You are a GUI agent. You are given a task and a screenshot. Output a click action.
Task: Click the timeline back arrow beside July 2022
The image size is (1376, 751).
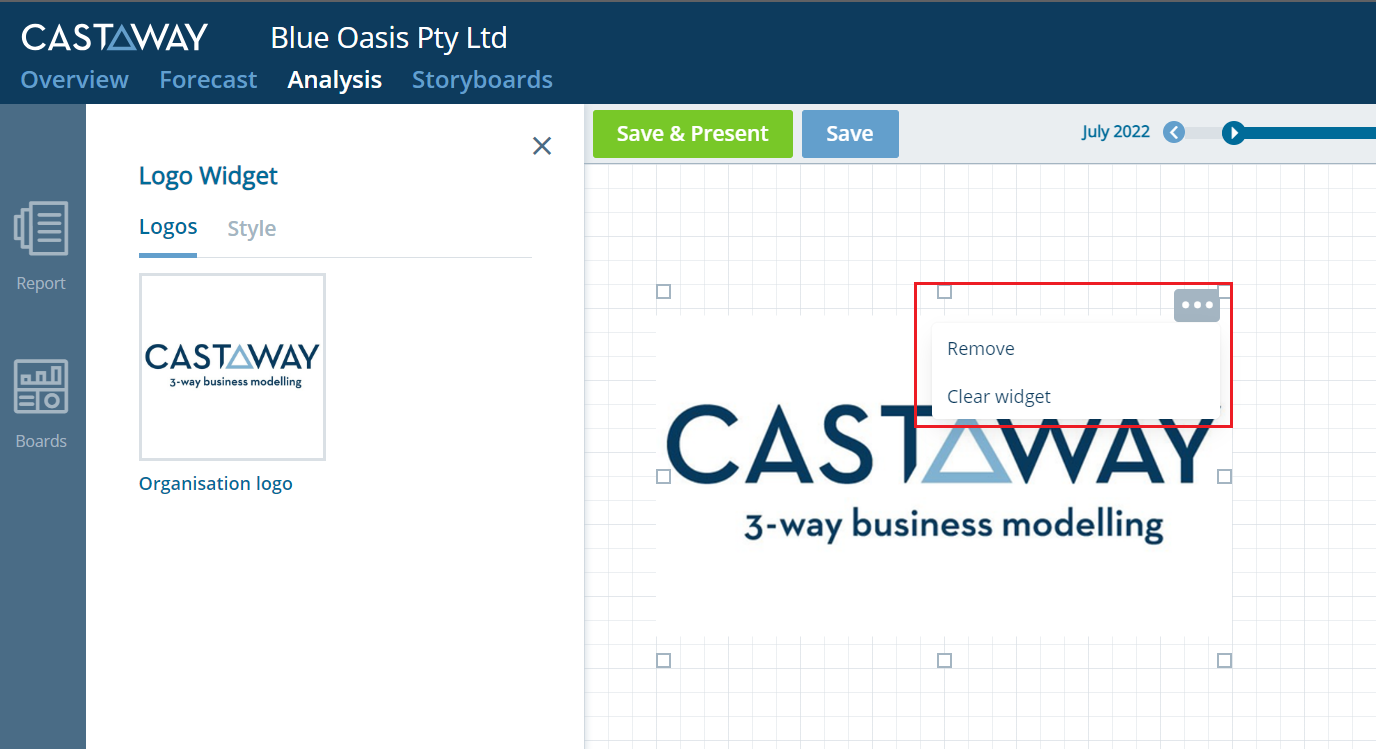pos(1174,132)
